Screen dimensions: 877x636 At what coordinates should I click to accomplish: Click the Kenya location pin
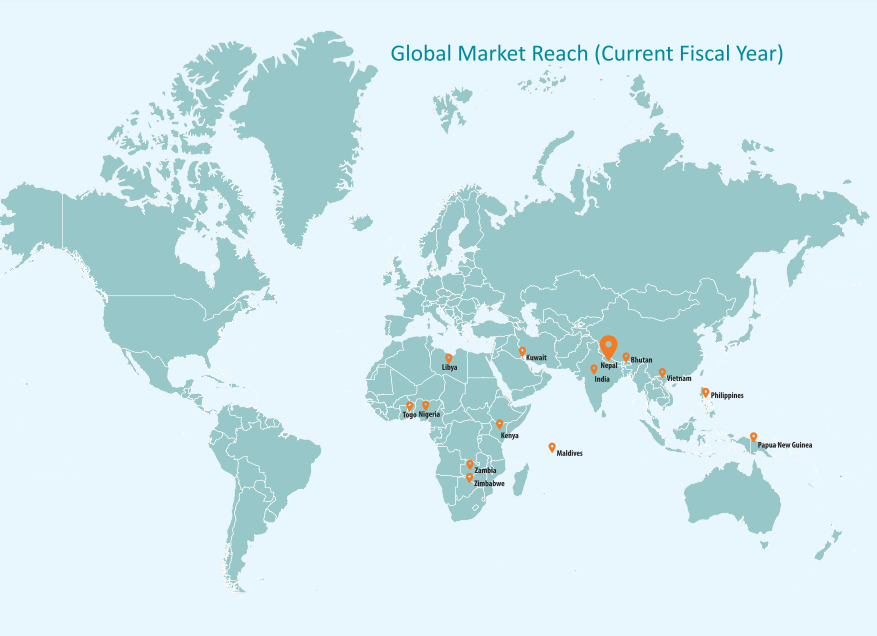[500, 424]
